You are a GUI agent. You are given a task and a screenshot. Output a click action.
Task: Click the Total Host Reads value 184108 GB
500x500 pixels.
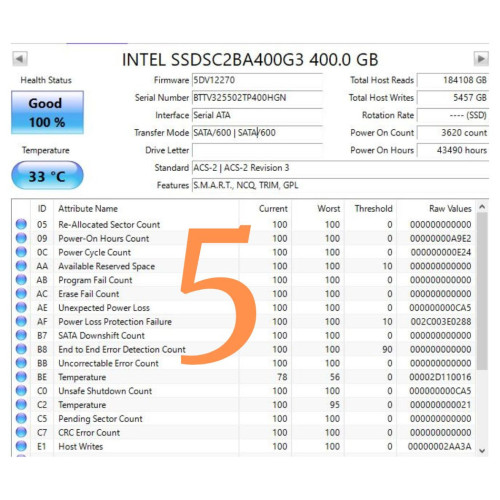[x=453, y=80]
